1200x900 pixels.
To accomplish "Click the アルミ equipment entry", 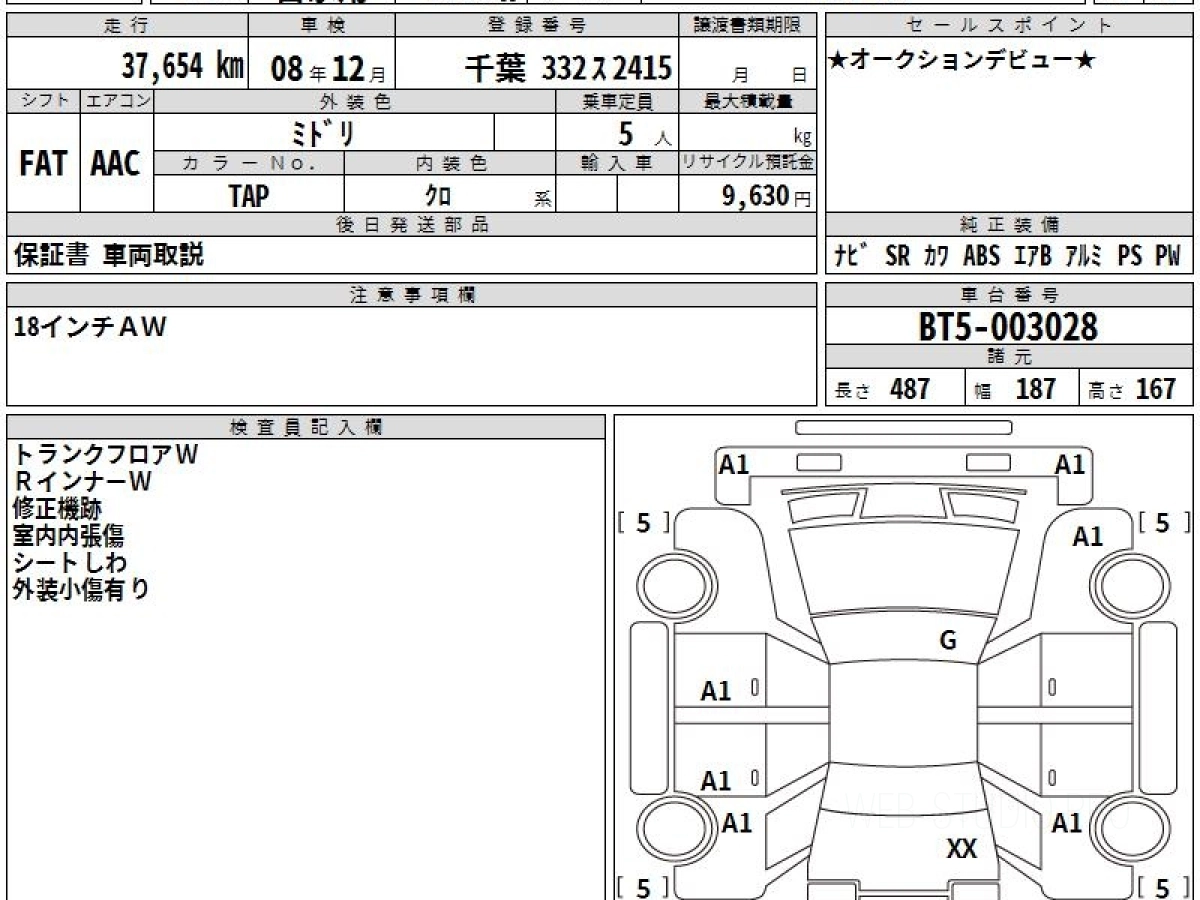I will pos(1083,256).
